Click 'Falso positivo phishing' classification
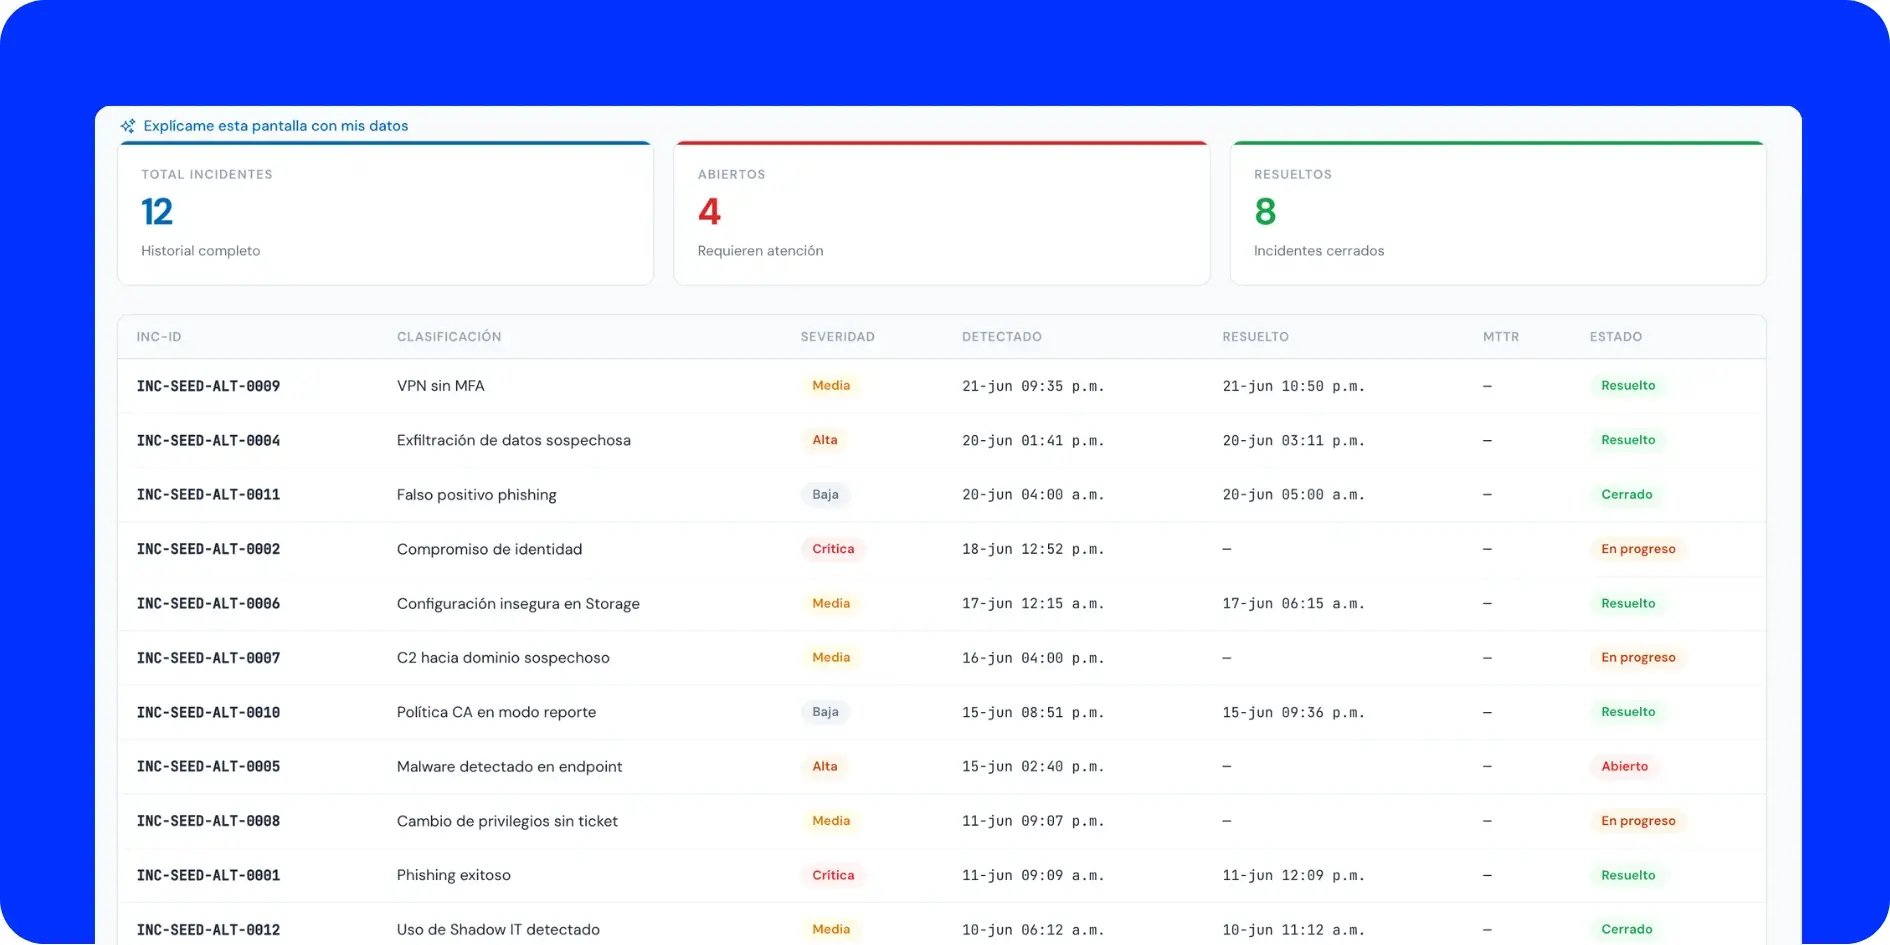This screenshot has height=945, width=1890. point(476,494)
